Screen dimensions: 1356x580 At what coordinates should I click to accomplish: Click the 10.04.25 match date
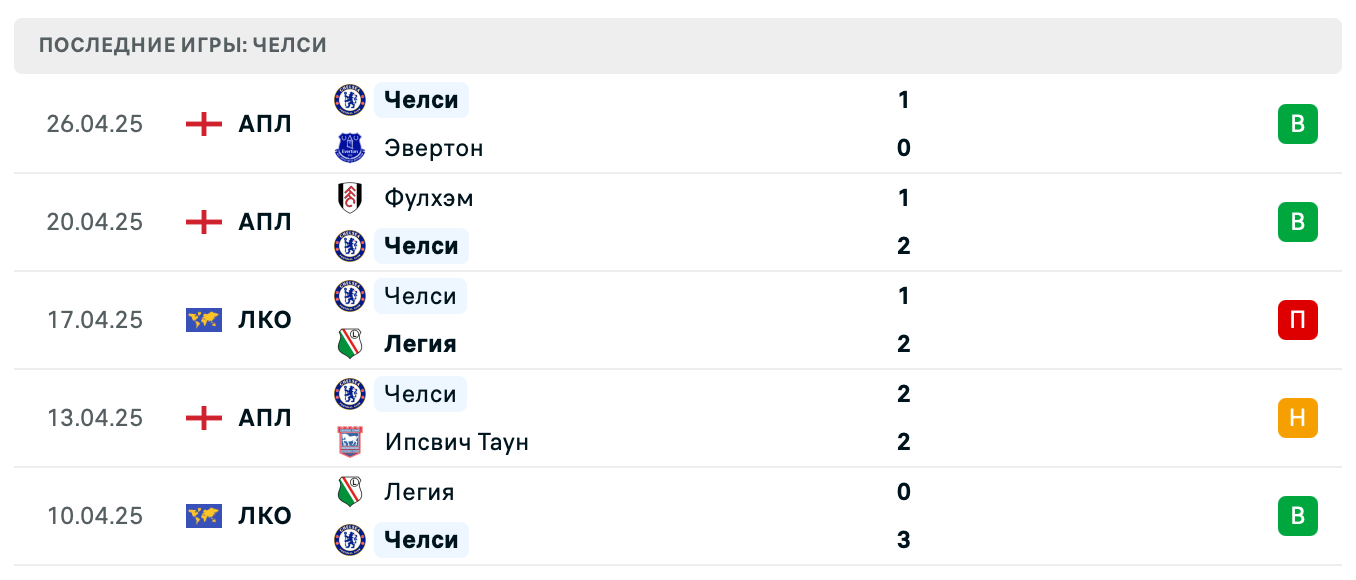pos(95,516)
